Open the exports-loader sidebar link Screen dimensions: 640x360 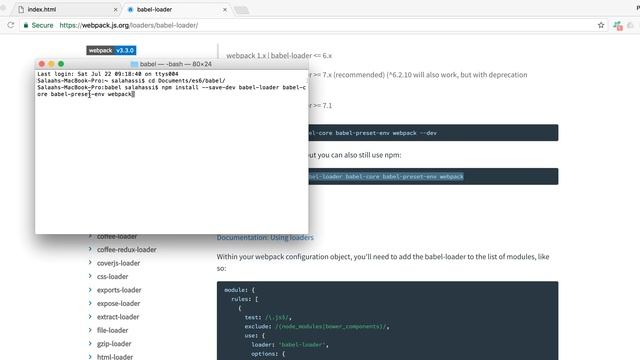119,290
